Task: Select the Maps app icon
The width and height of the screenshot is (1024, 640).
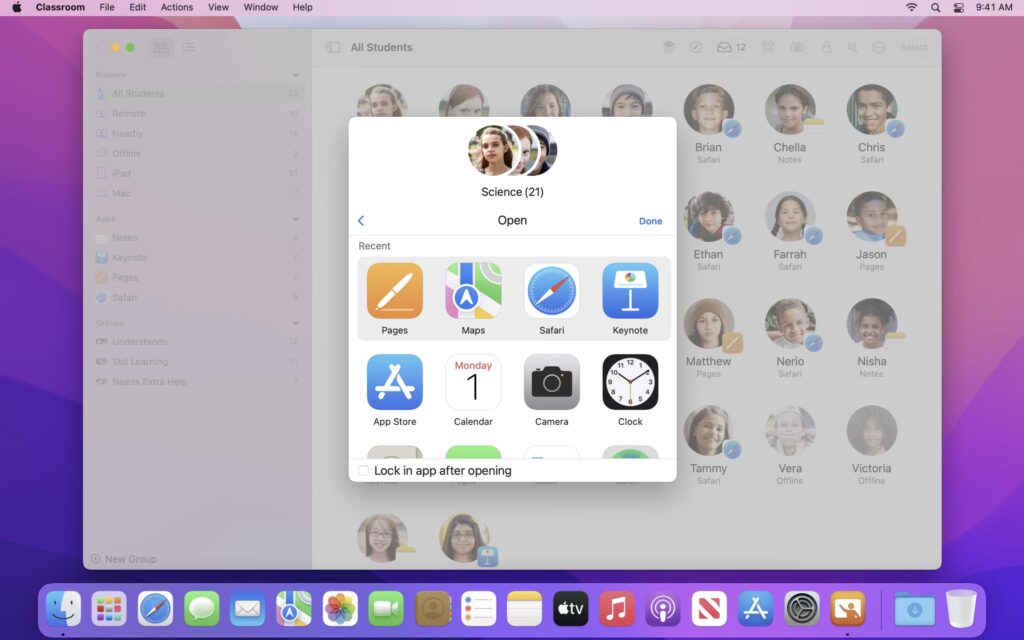Action: (473, 291)
